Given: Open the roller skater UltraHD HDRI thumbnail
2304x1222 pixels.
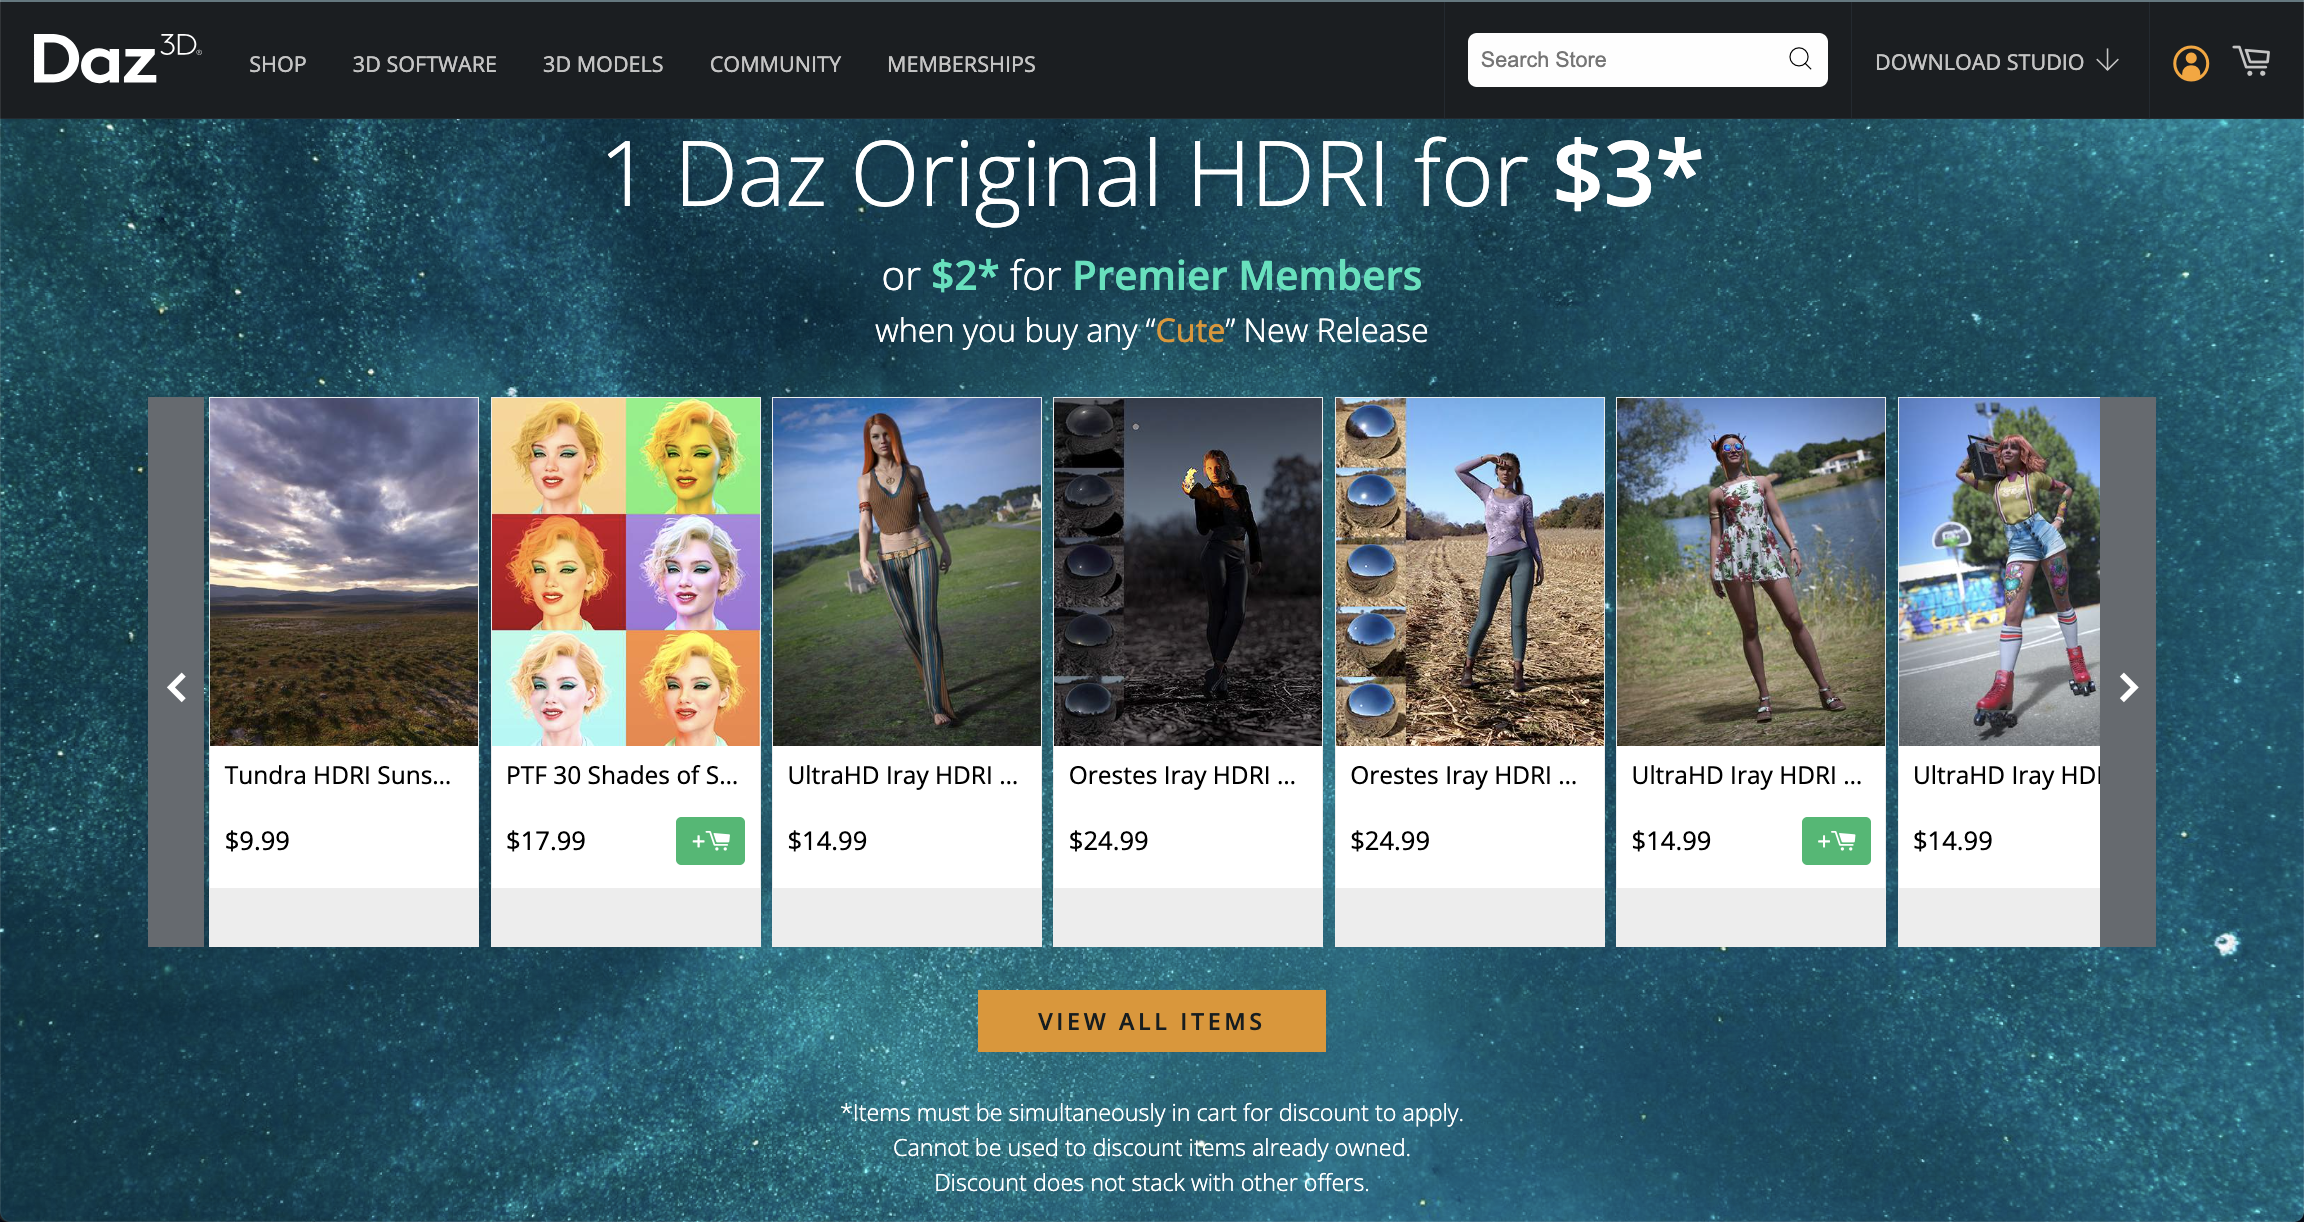Looking at the screenshot, I should coord(1998,571).
